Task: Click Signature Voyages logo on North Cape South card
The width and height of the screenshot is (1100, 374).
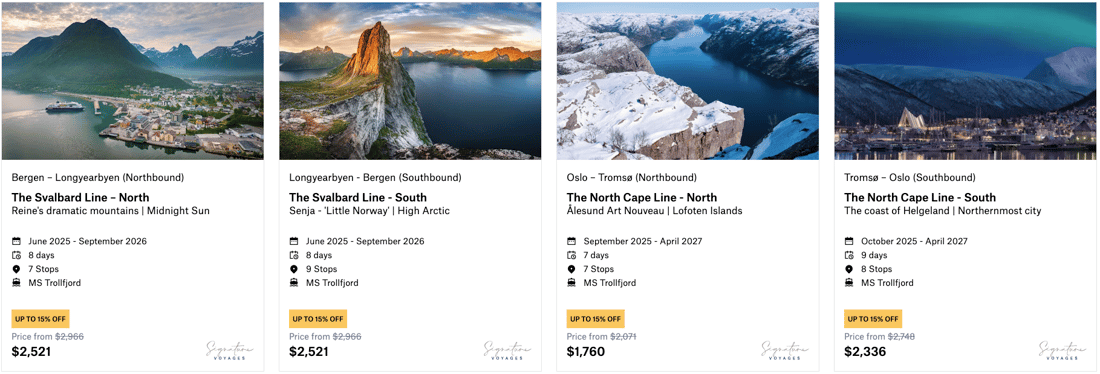Action: click(1063, 350)
